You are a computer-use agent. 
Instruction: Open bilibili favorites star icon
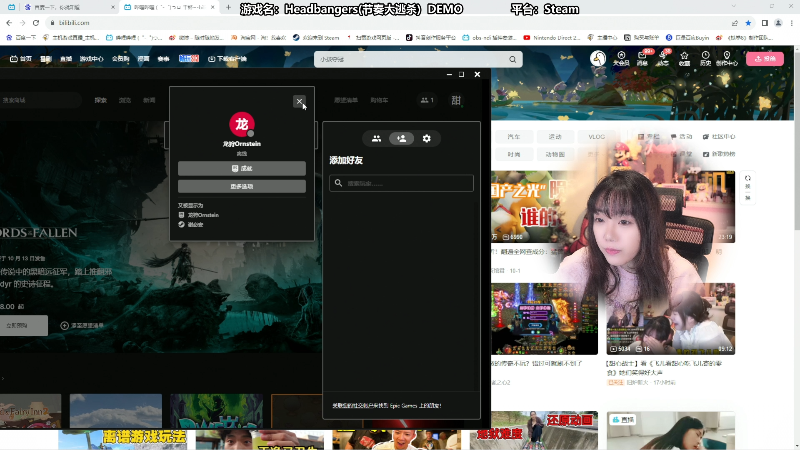pos(684,58)
